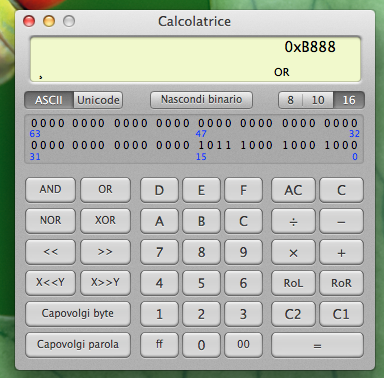Tap the hex digit A key
Viewport: 384px width, 378px height.
coord(159,221)
